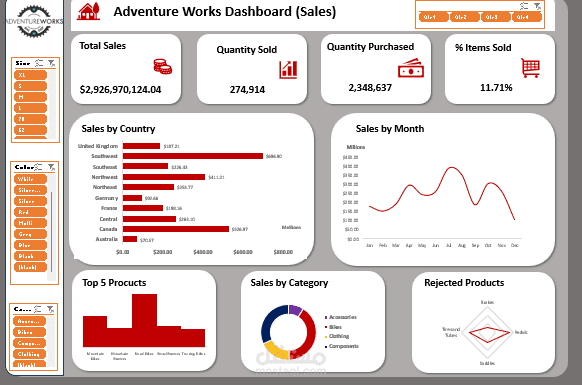Select the Southwest $686.80 bar

193,156
